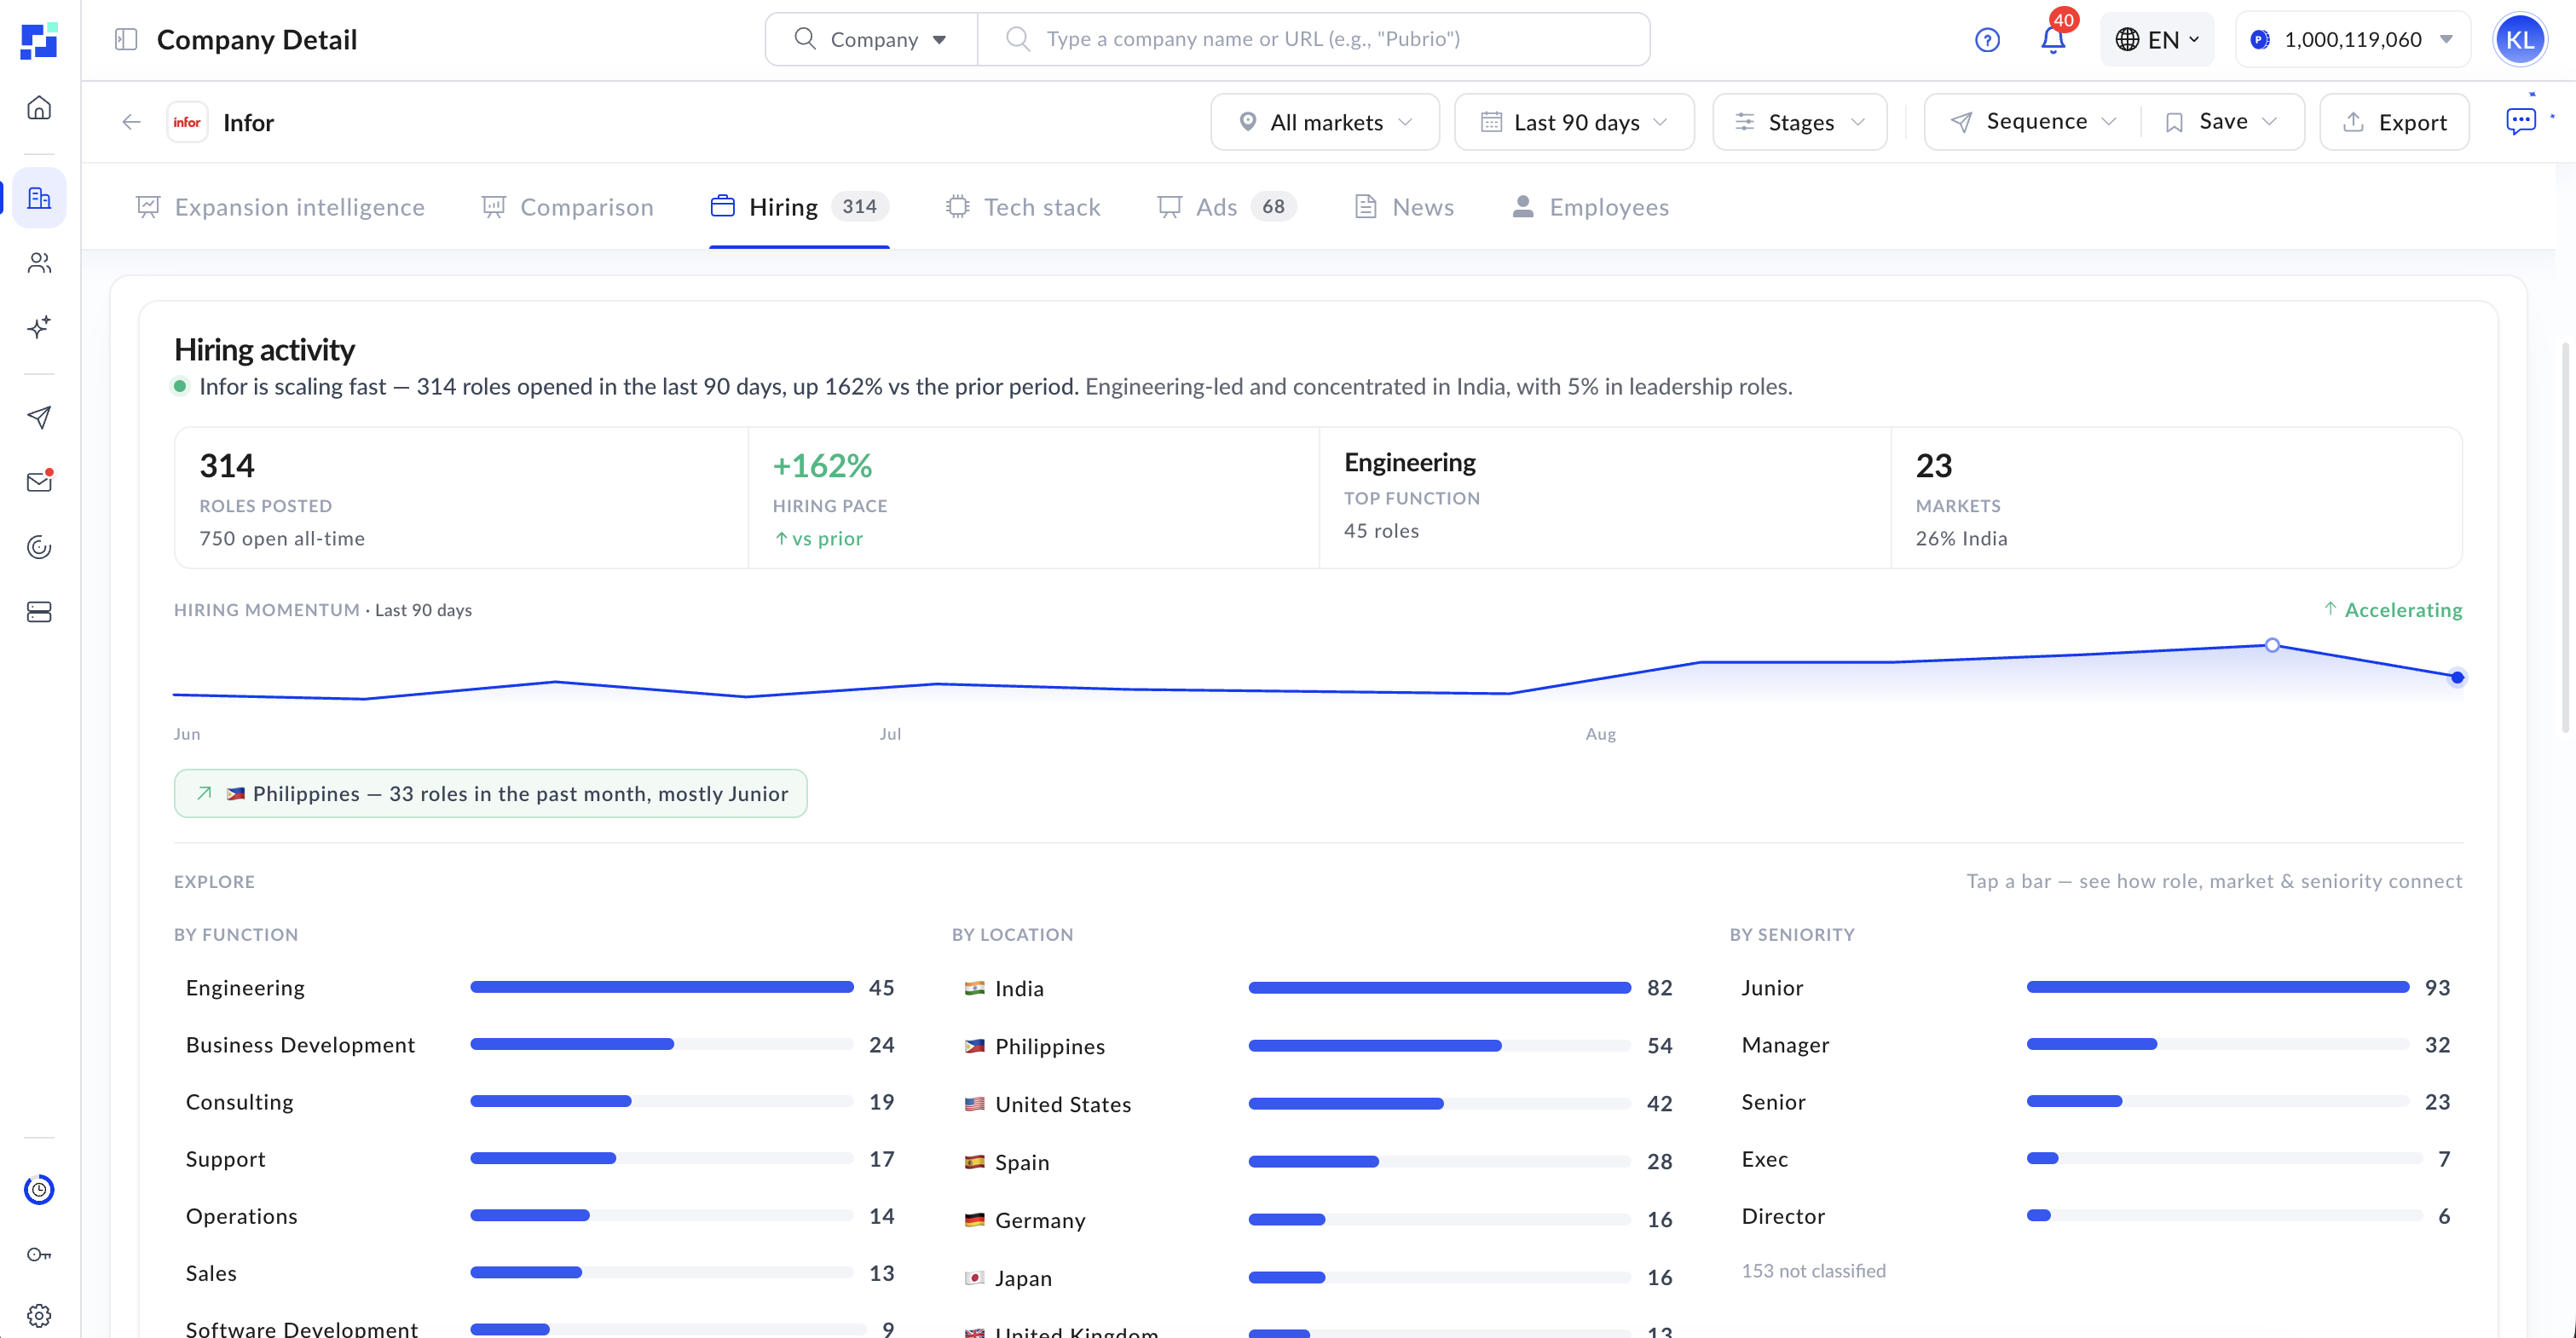Screen dimensions: 2576x1338
Task: Open the companies building icon in sidebar
Action: [x=39, y=198]
